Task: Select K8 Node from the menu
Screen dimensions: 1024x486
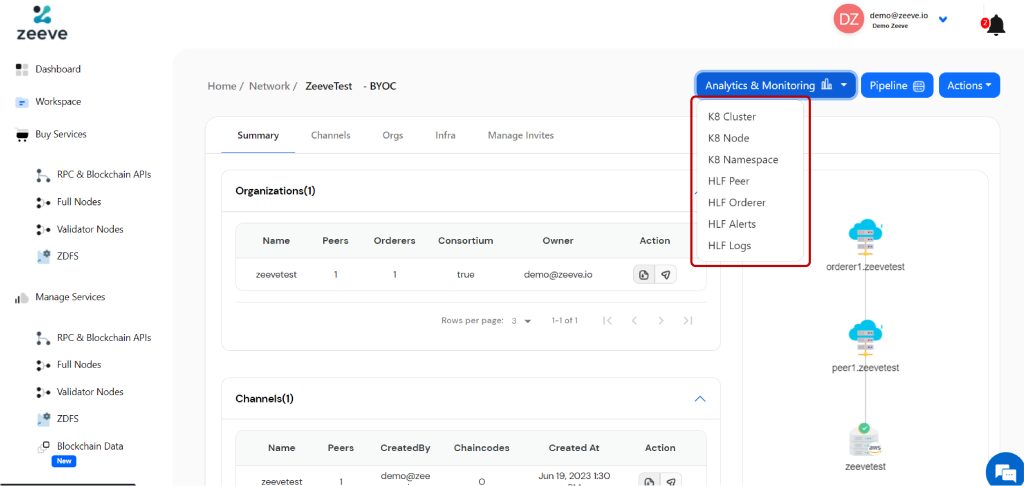Action: click(729, 138)
